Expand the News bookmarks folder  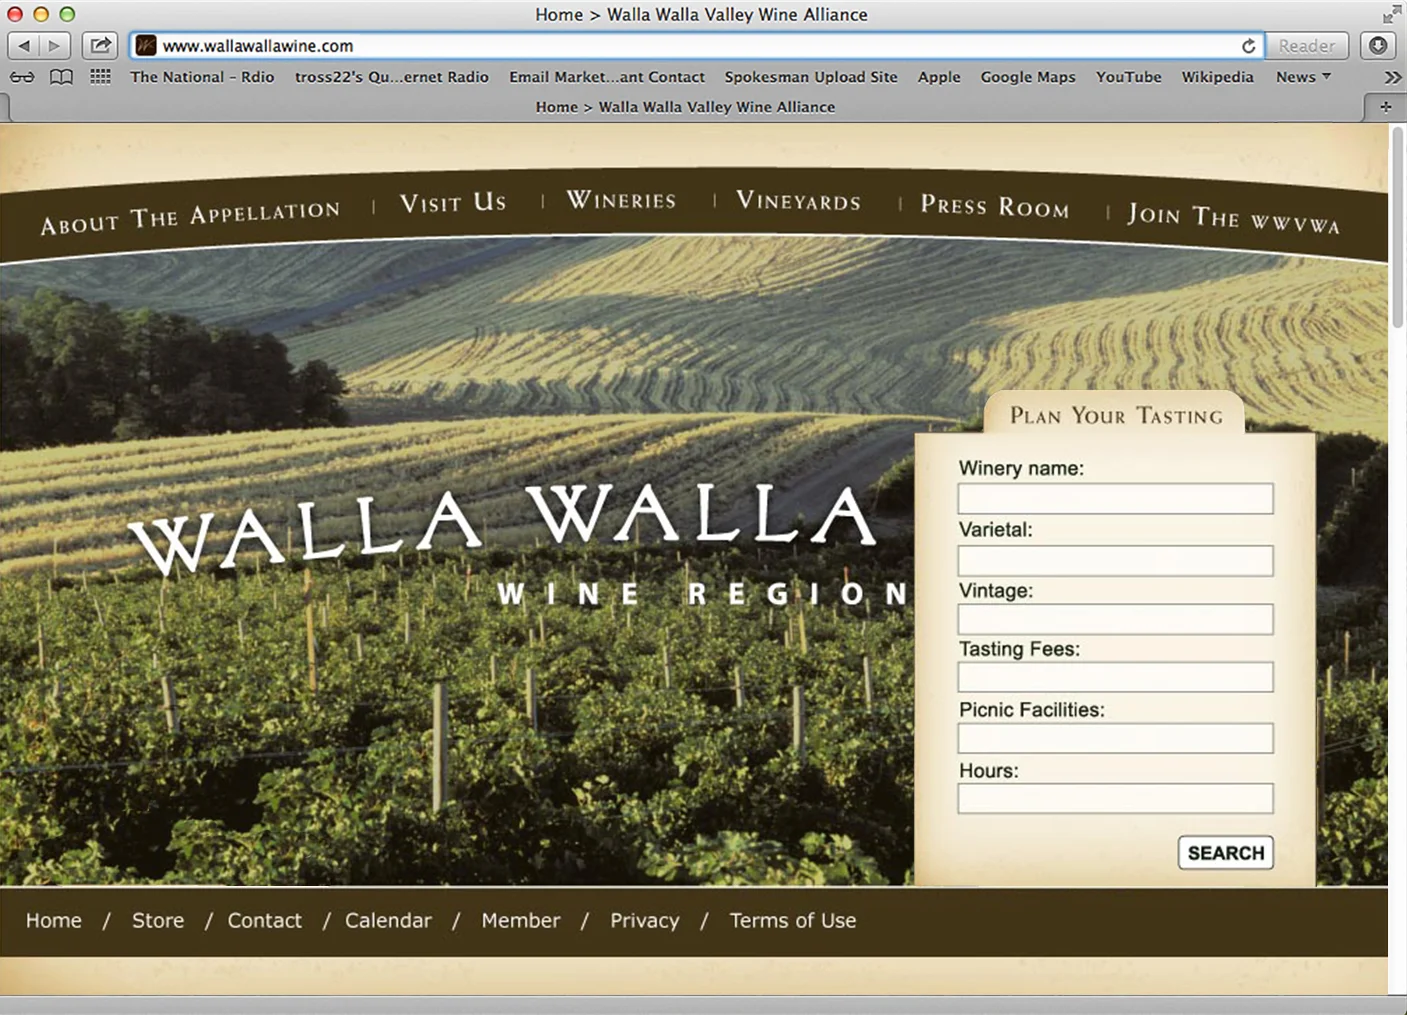1303,77
